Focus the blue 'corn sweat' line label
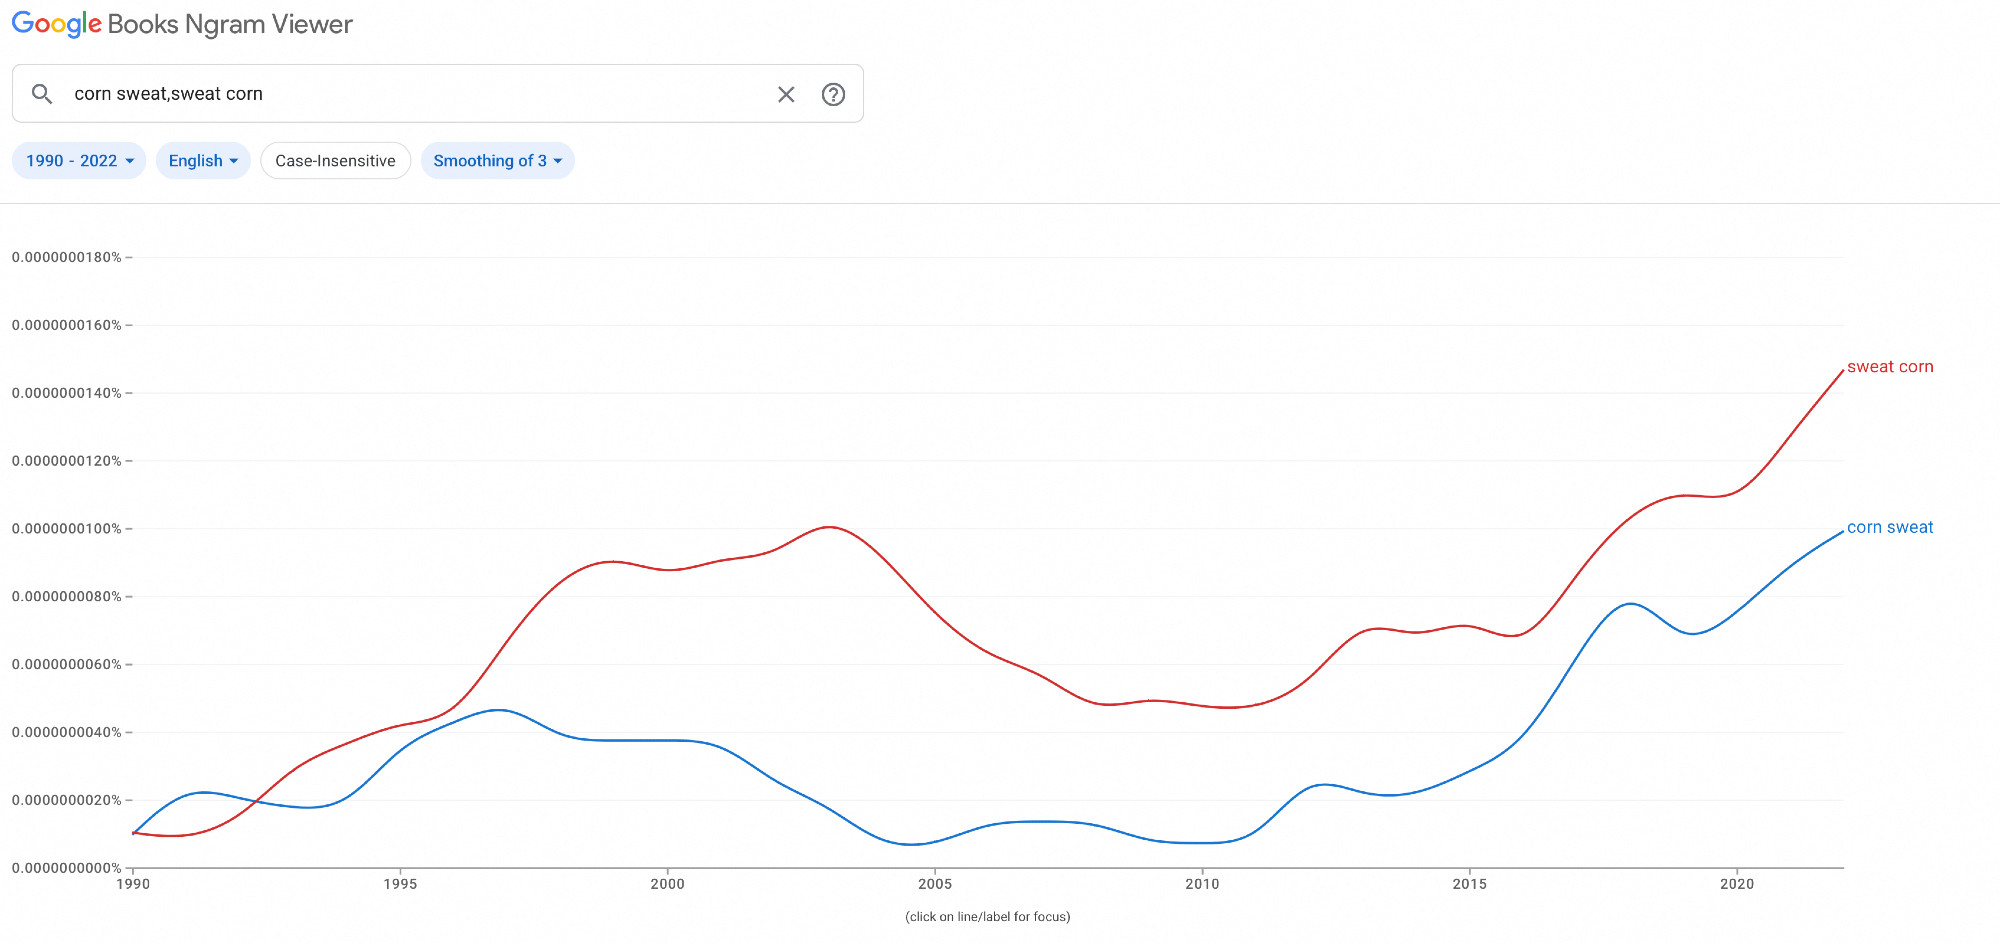 1890,527
